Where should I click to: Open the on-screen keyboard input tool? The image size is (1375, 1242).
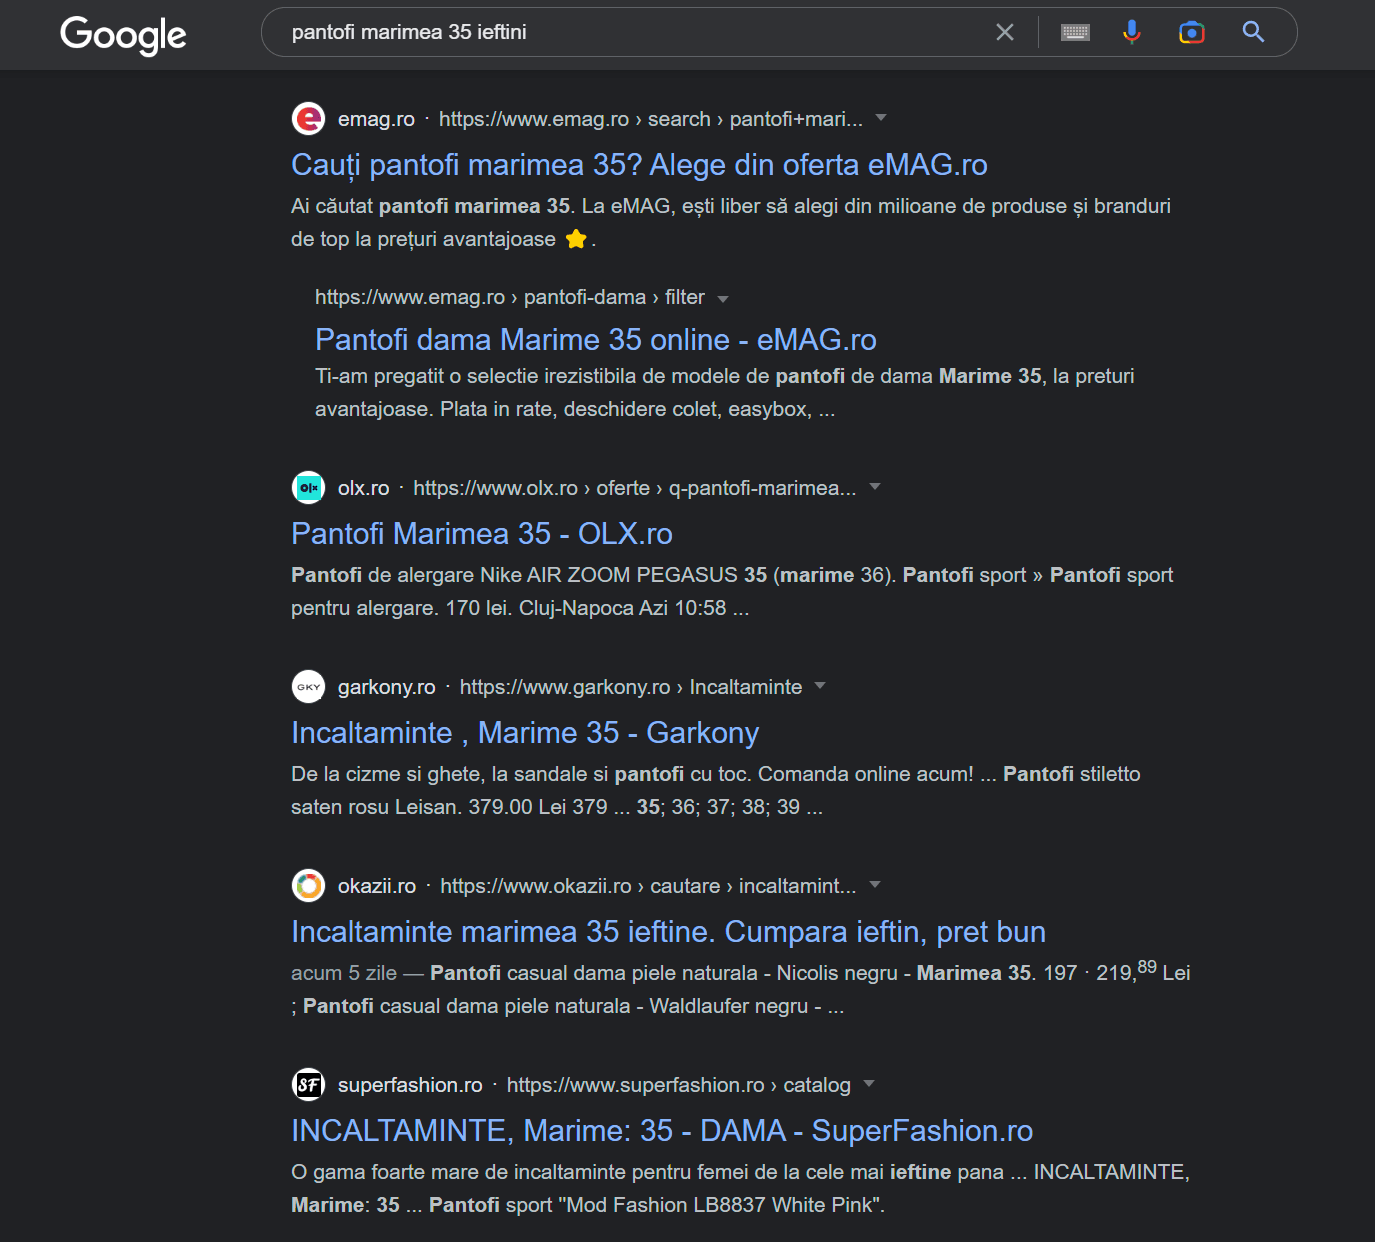(1075, 32)
